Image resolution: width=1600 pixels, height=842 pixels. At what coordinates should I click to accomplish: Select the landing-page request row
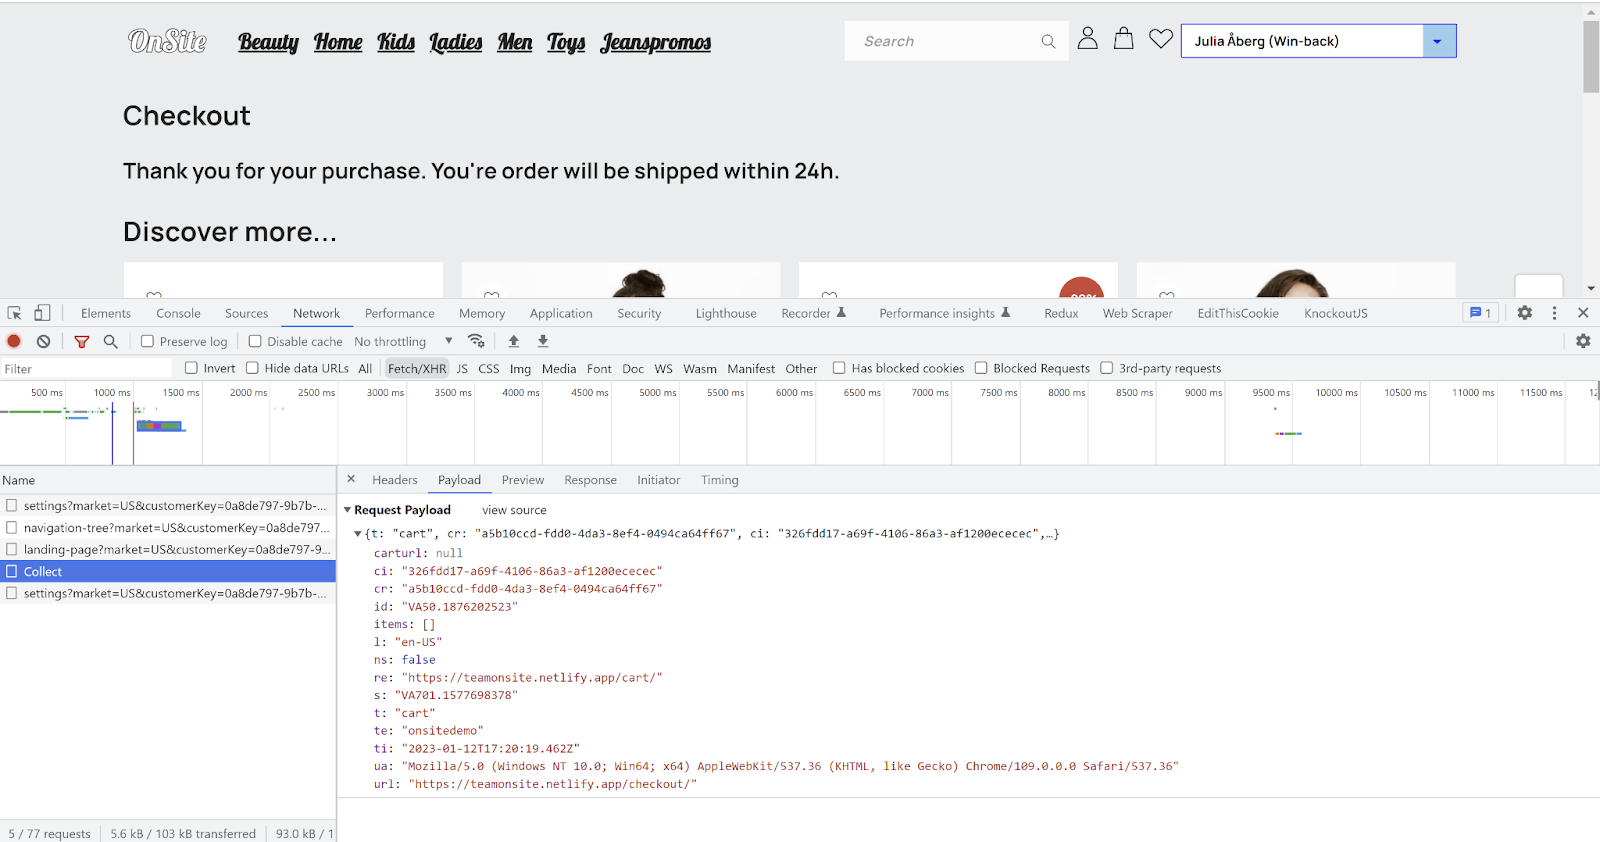(x=168, y=549)
